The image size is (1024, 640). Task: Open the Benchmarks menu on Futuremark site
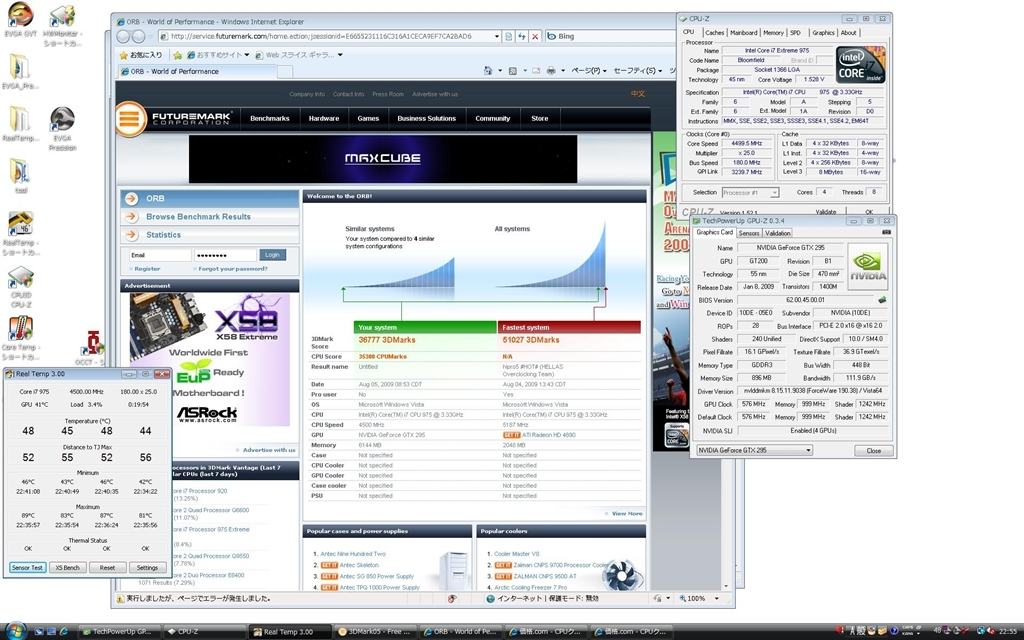coord(270,119)
